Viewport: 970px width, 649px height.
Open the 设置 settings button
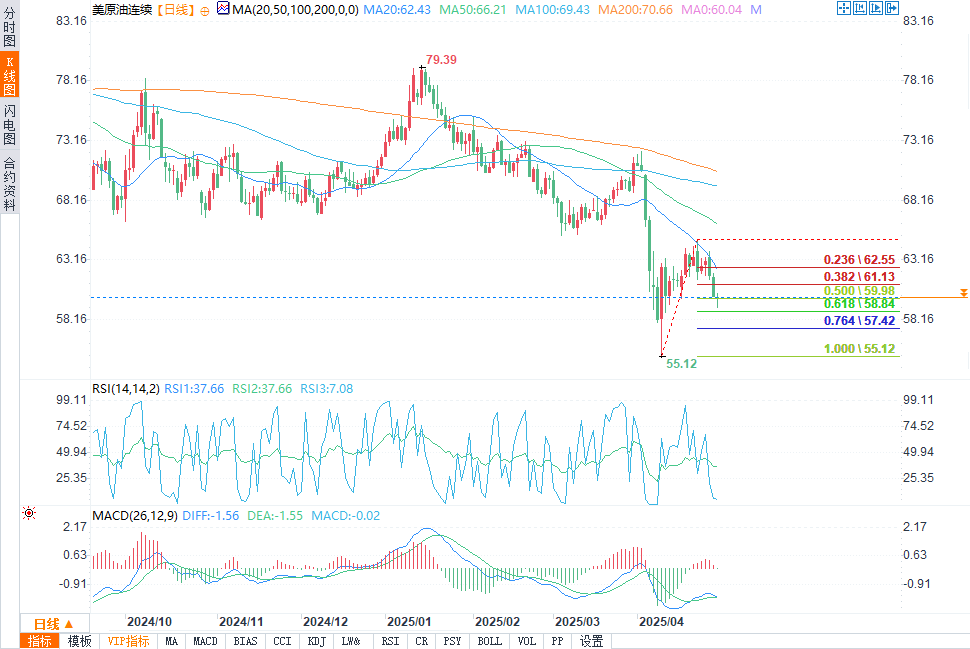click(591, 641)
